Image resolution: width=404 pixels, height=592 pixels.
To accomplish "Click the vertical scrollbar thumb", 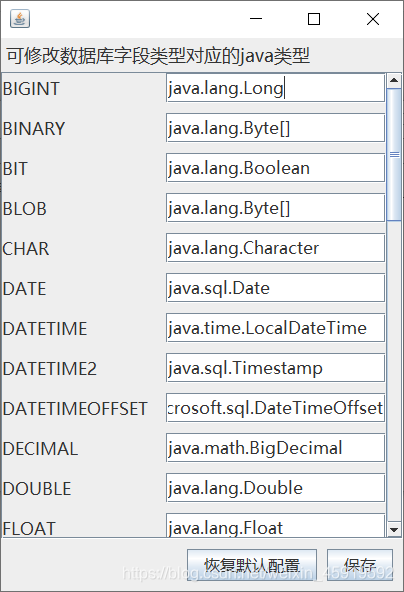I will [394, 154].
